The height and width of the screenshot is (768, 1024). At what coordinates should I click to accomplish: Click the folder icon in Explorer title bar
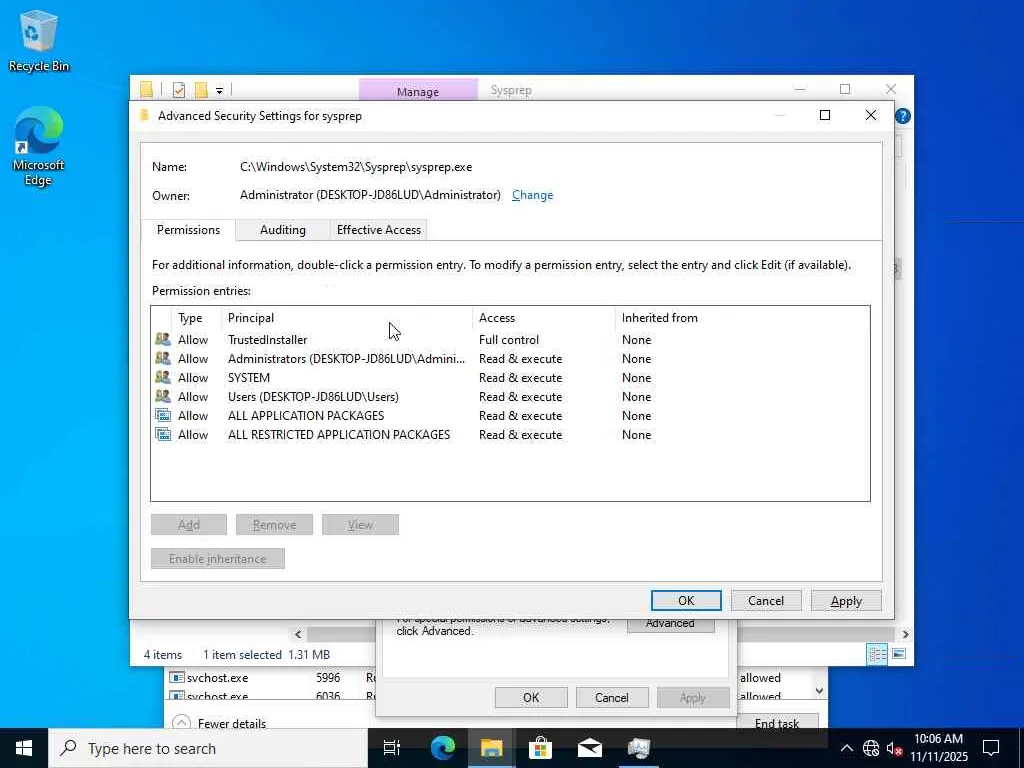(147, 89)
